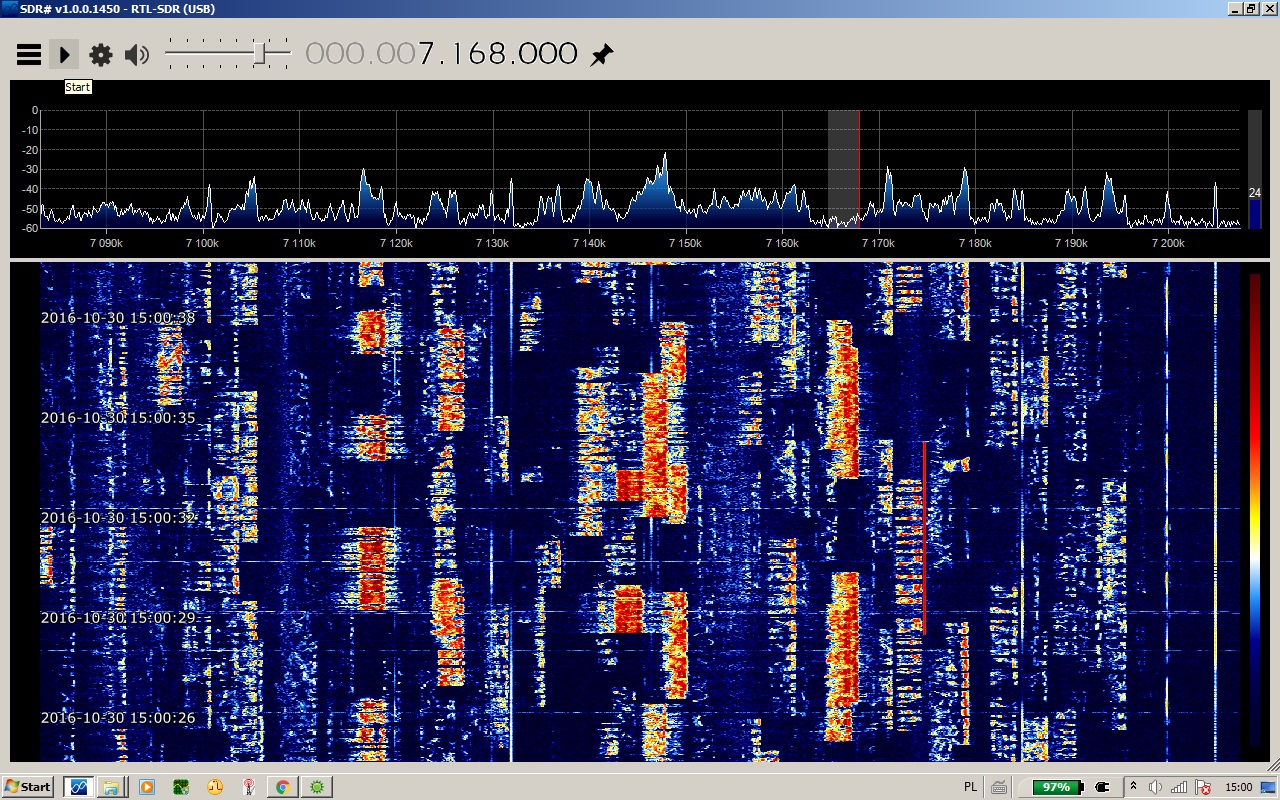Screen dimensions: 1280x800
Task: Open the radio antenna tower taskbar icon
Action: 249,787
